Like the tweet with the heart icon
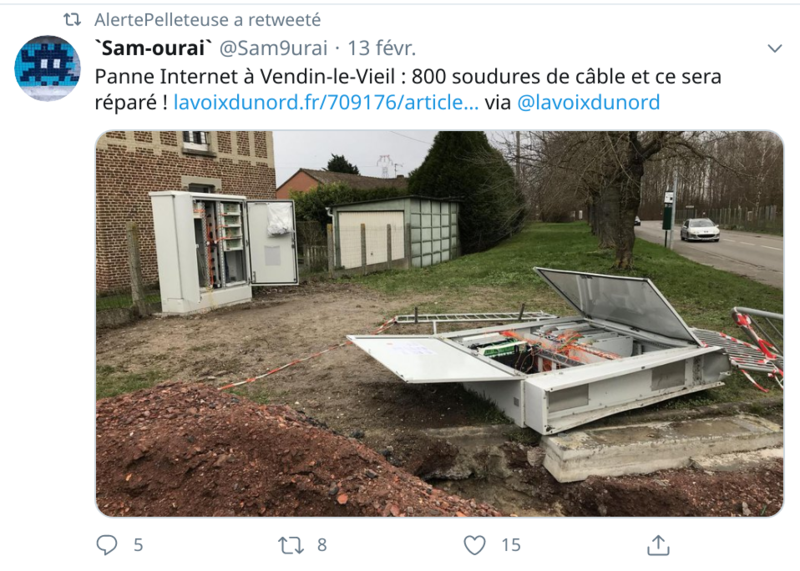Image resolution: width=800 pixels, height=571 pixels. [x=474, y=545]
